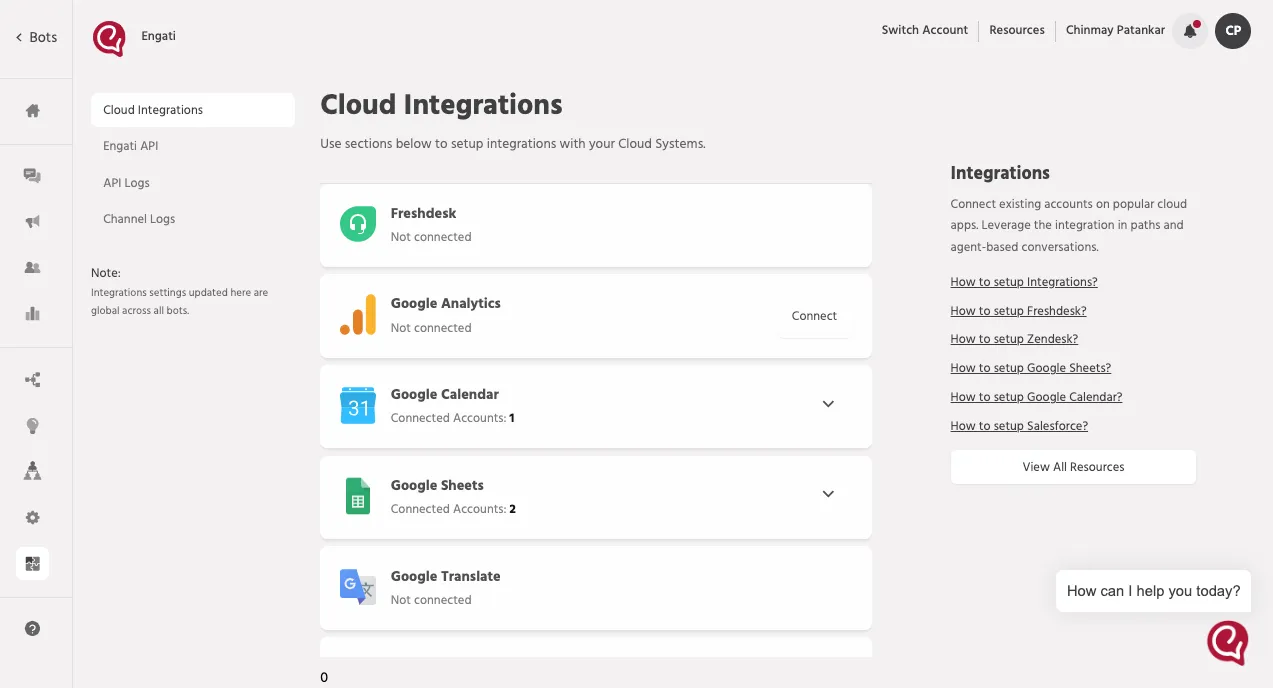1273x688 pixels.
Task: Open the API Logs menu item
Action: (126, 183)
